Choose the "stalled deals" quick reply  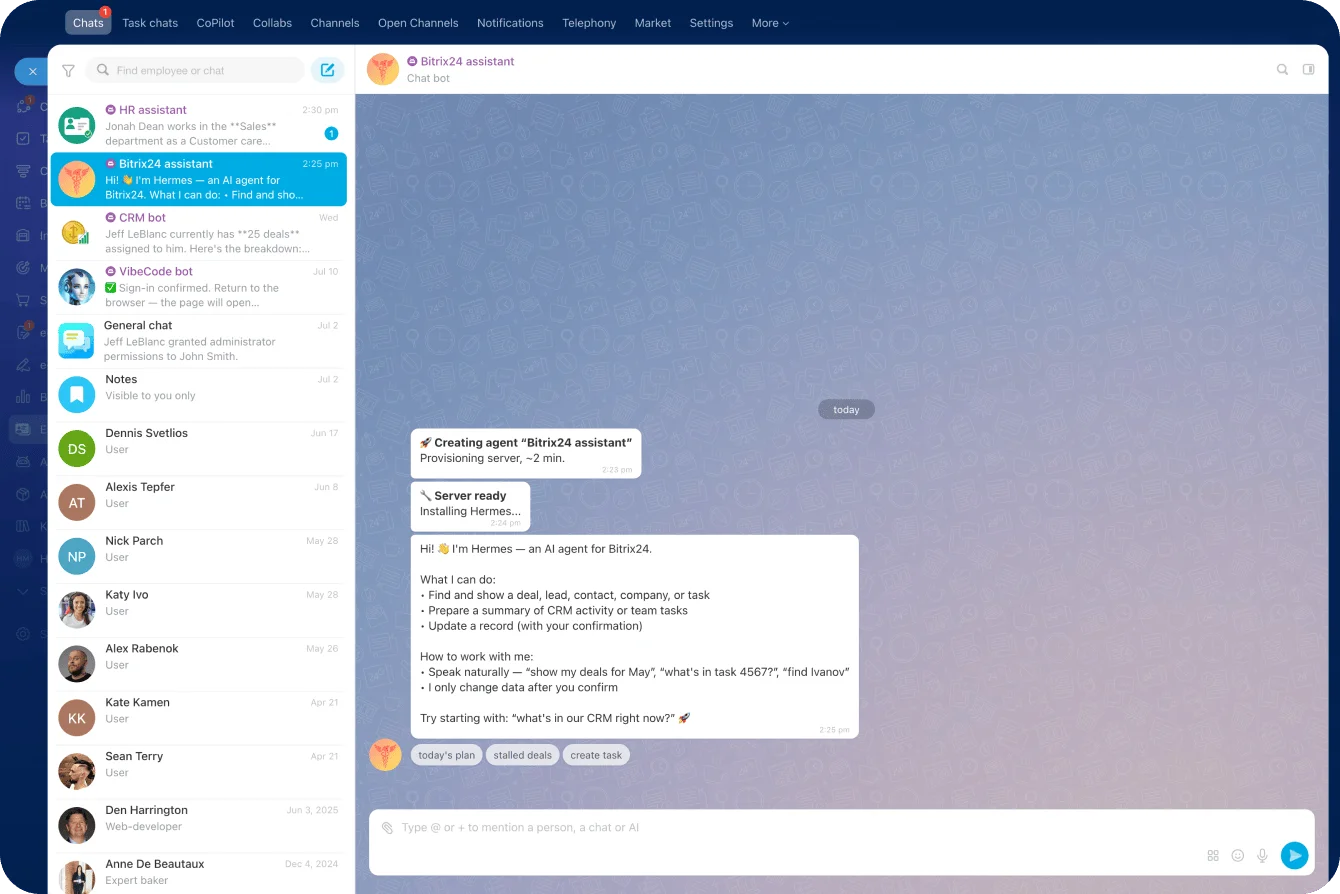[x=523, y=755]
